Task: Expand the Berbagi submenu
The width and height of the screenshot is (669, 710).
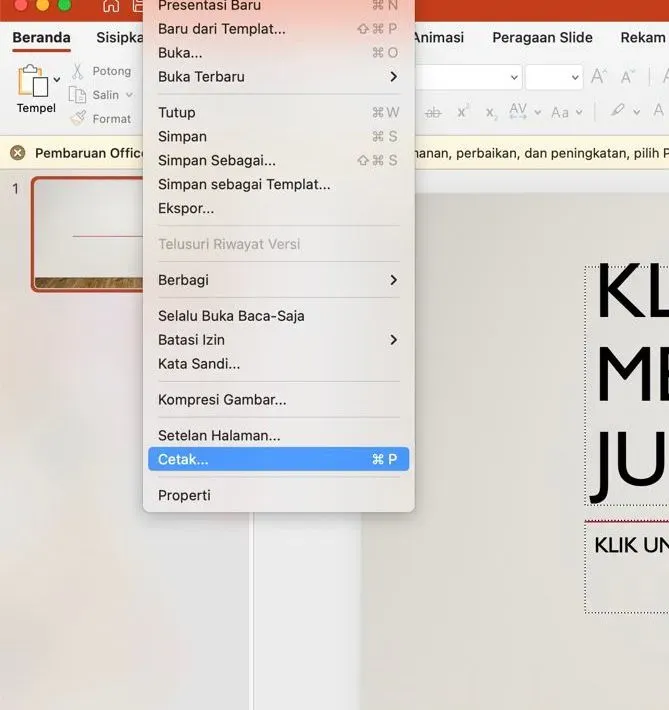Action: (278, 280)
